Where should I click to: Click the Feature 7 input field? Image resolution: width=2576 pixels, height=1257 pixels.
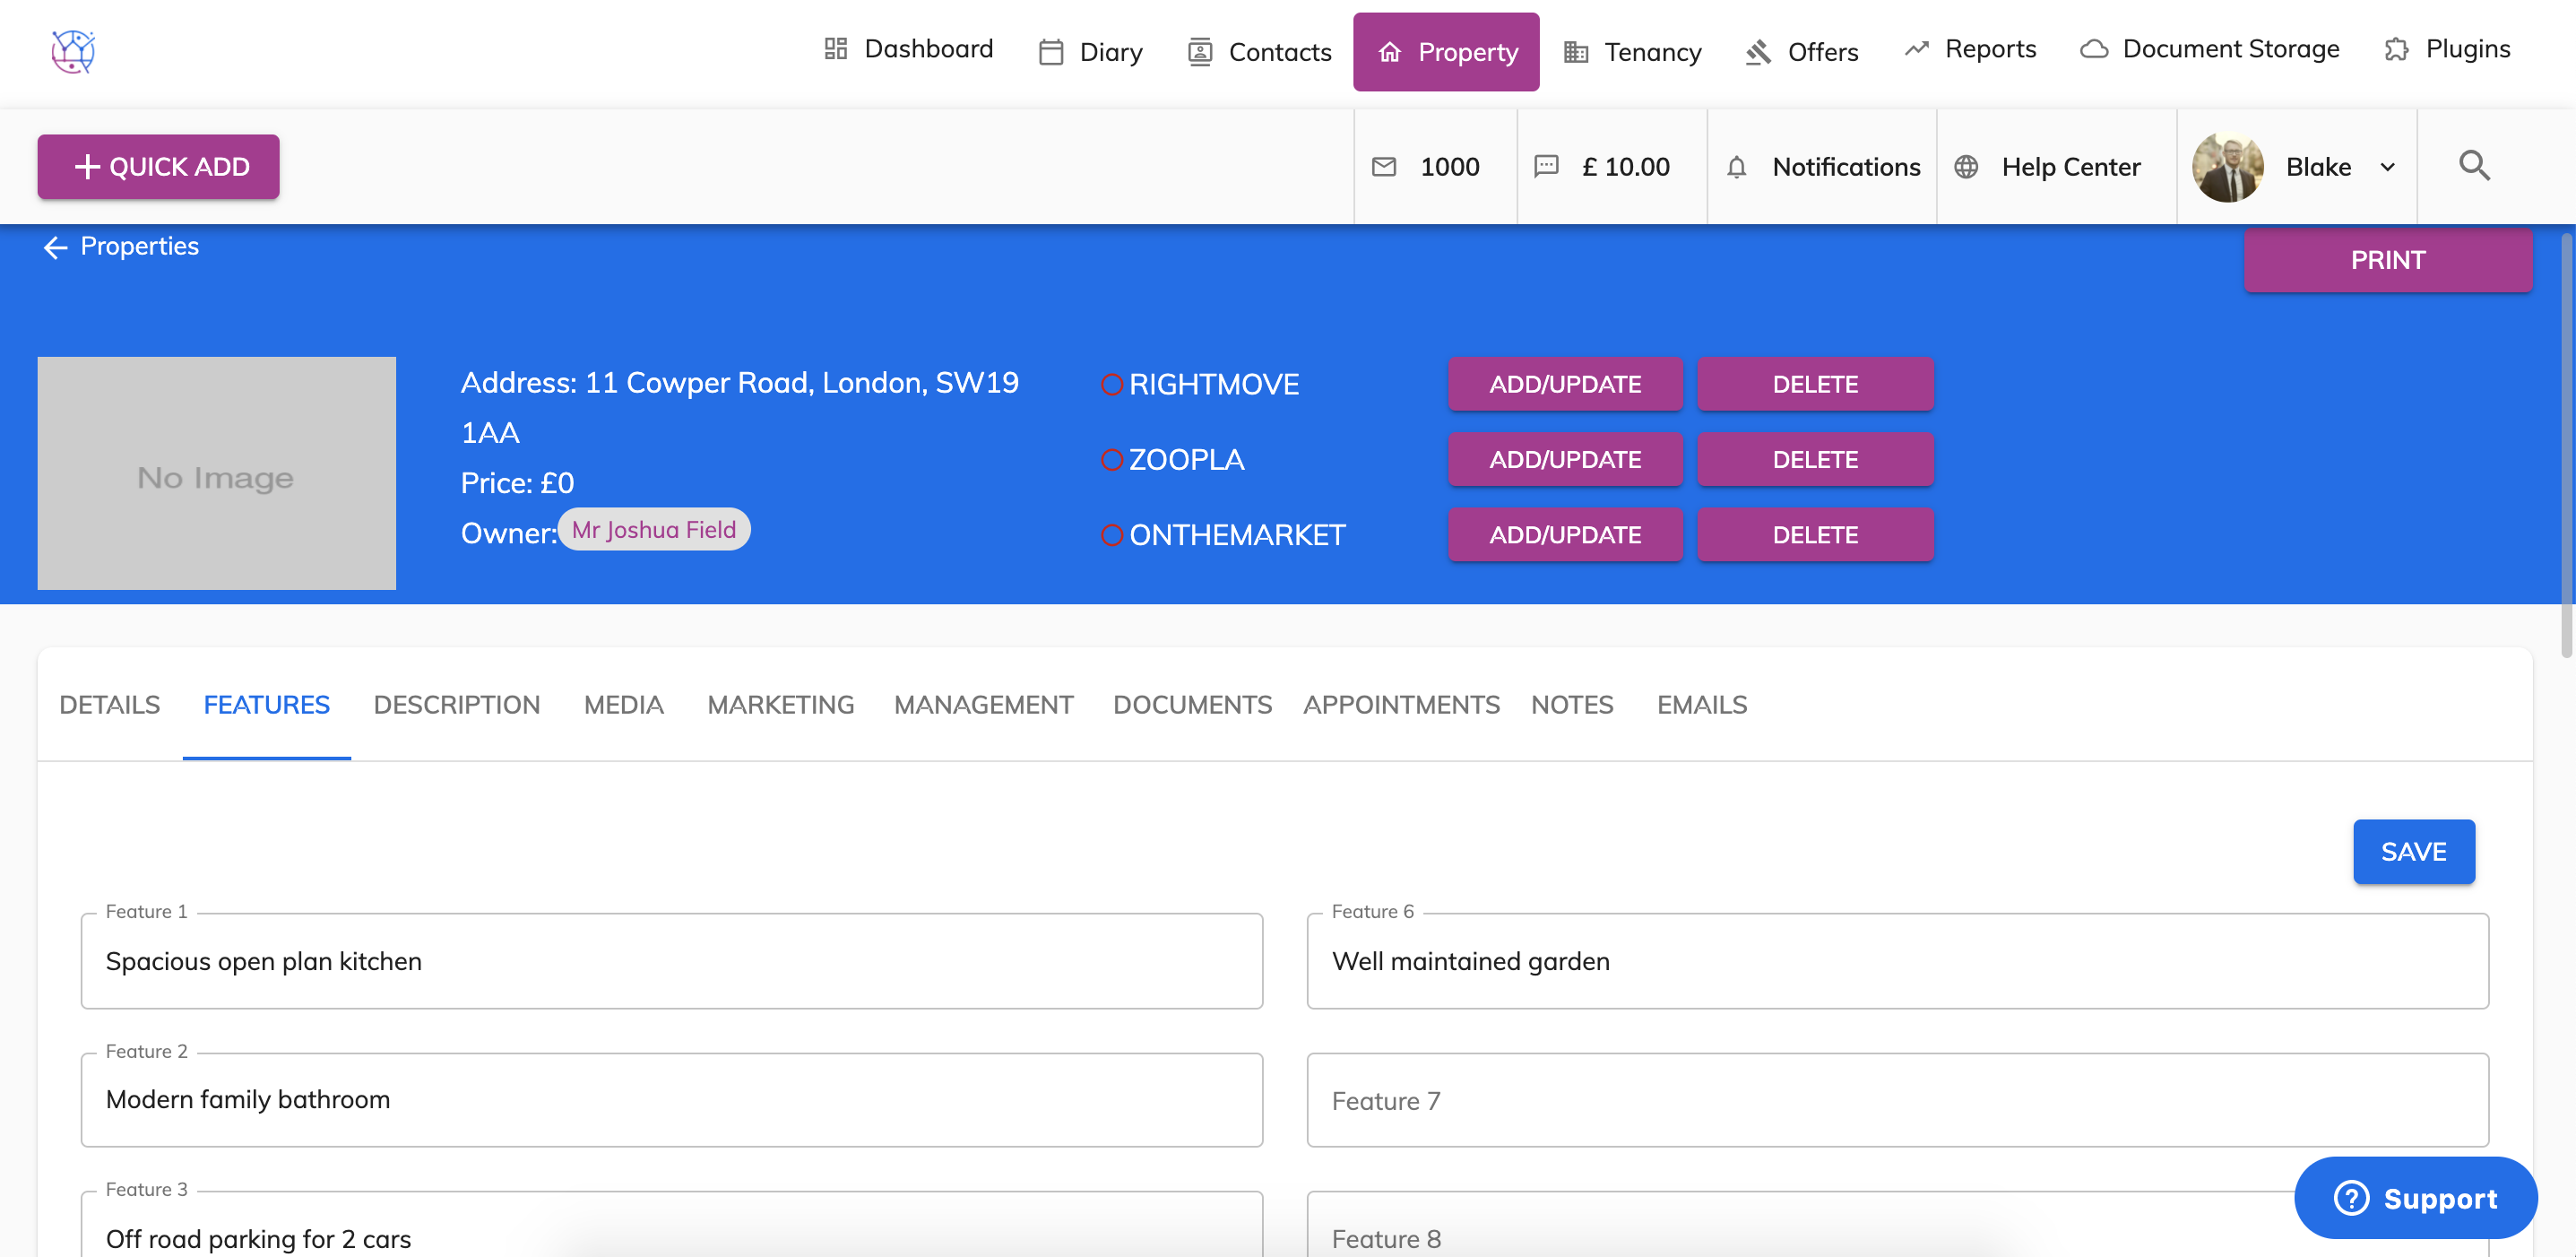1896,1100
